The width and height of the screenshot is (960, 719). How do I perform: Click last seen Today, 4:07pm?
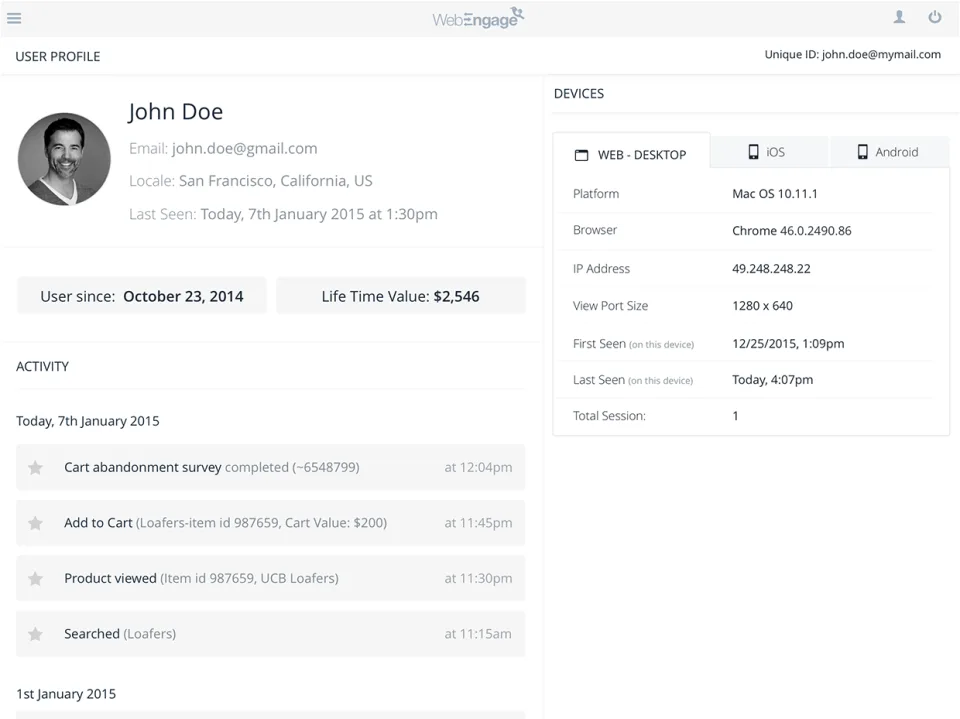pyautogui.click(x=773, y=380)
